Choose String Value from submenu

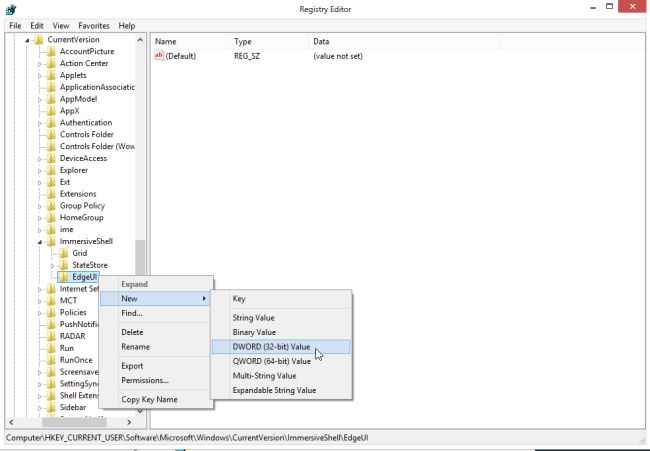pos(281,318)
